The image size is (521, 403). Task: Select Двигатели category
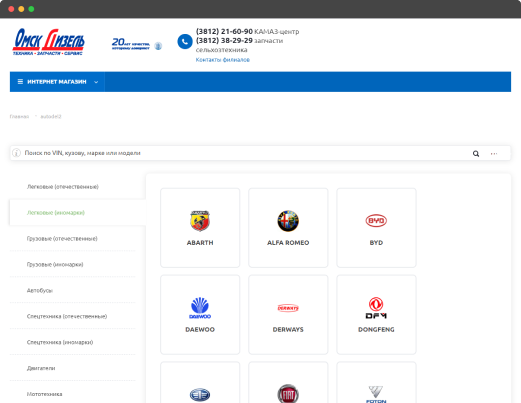(x=41, y=368)
